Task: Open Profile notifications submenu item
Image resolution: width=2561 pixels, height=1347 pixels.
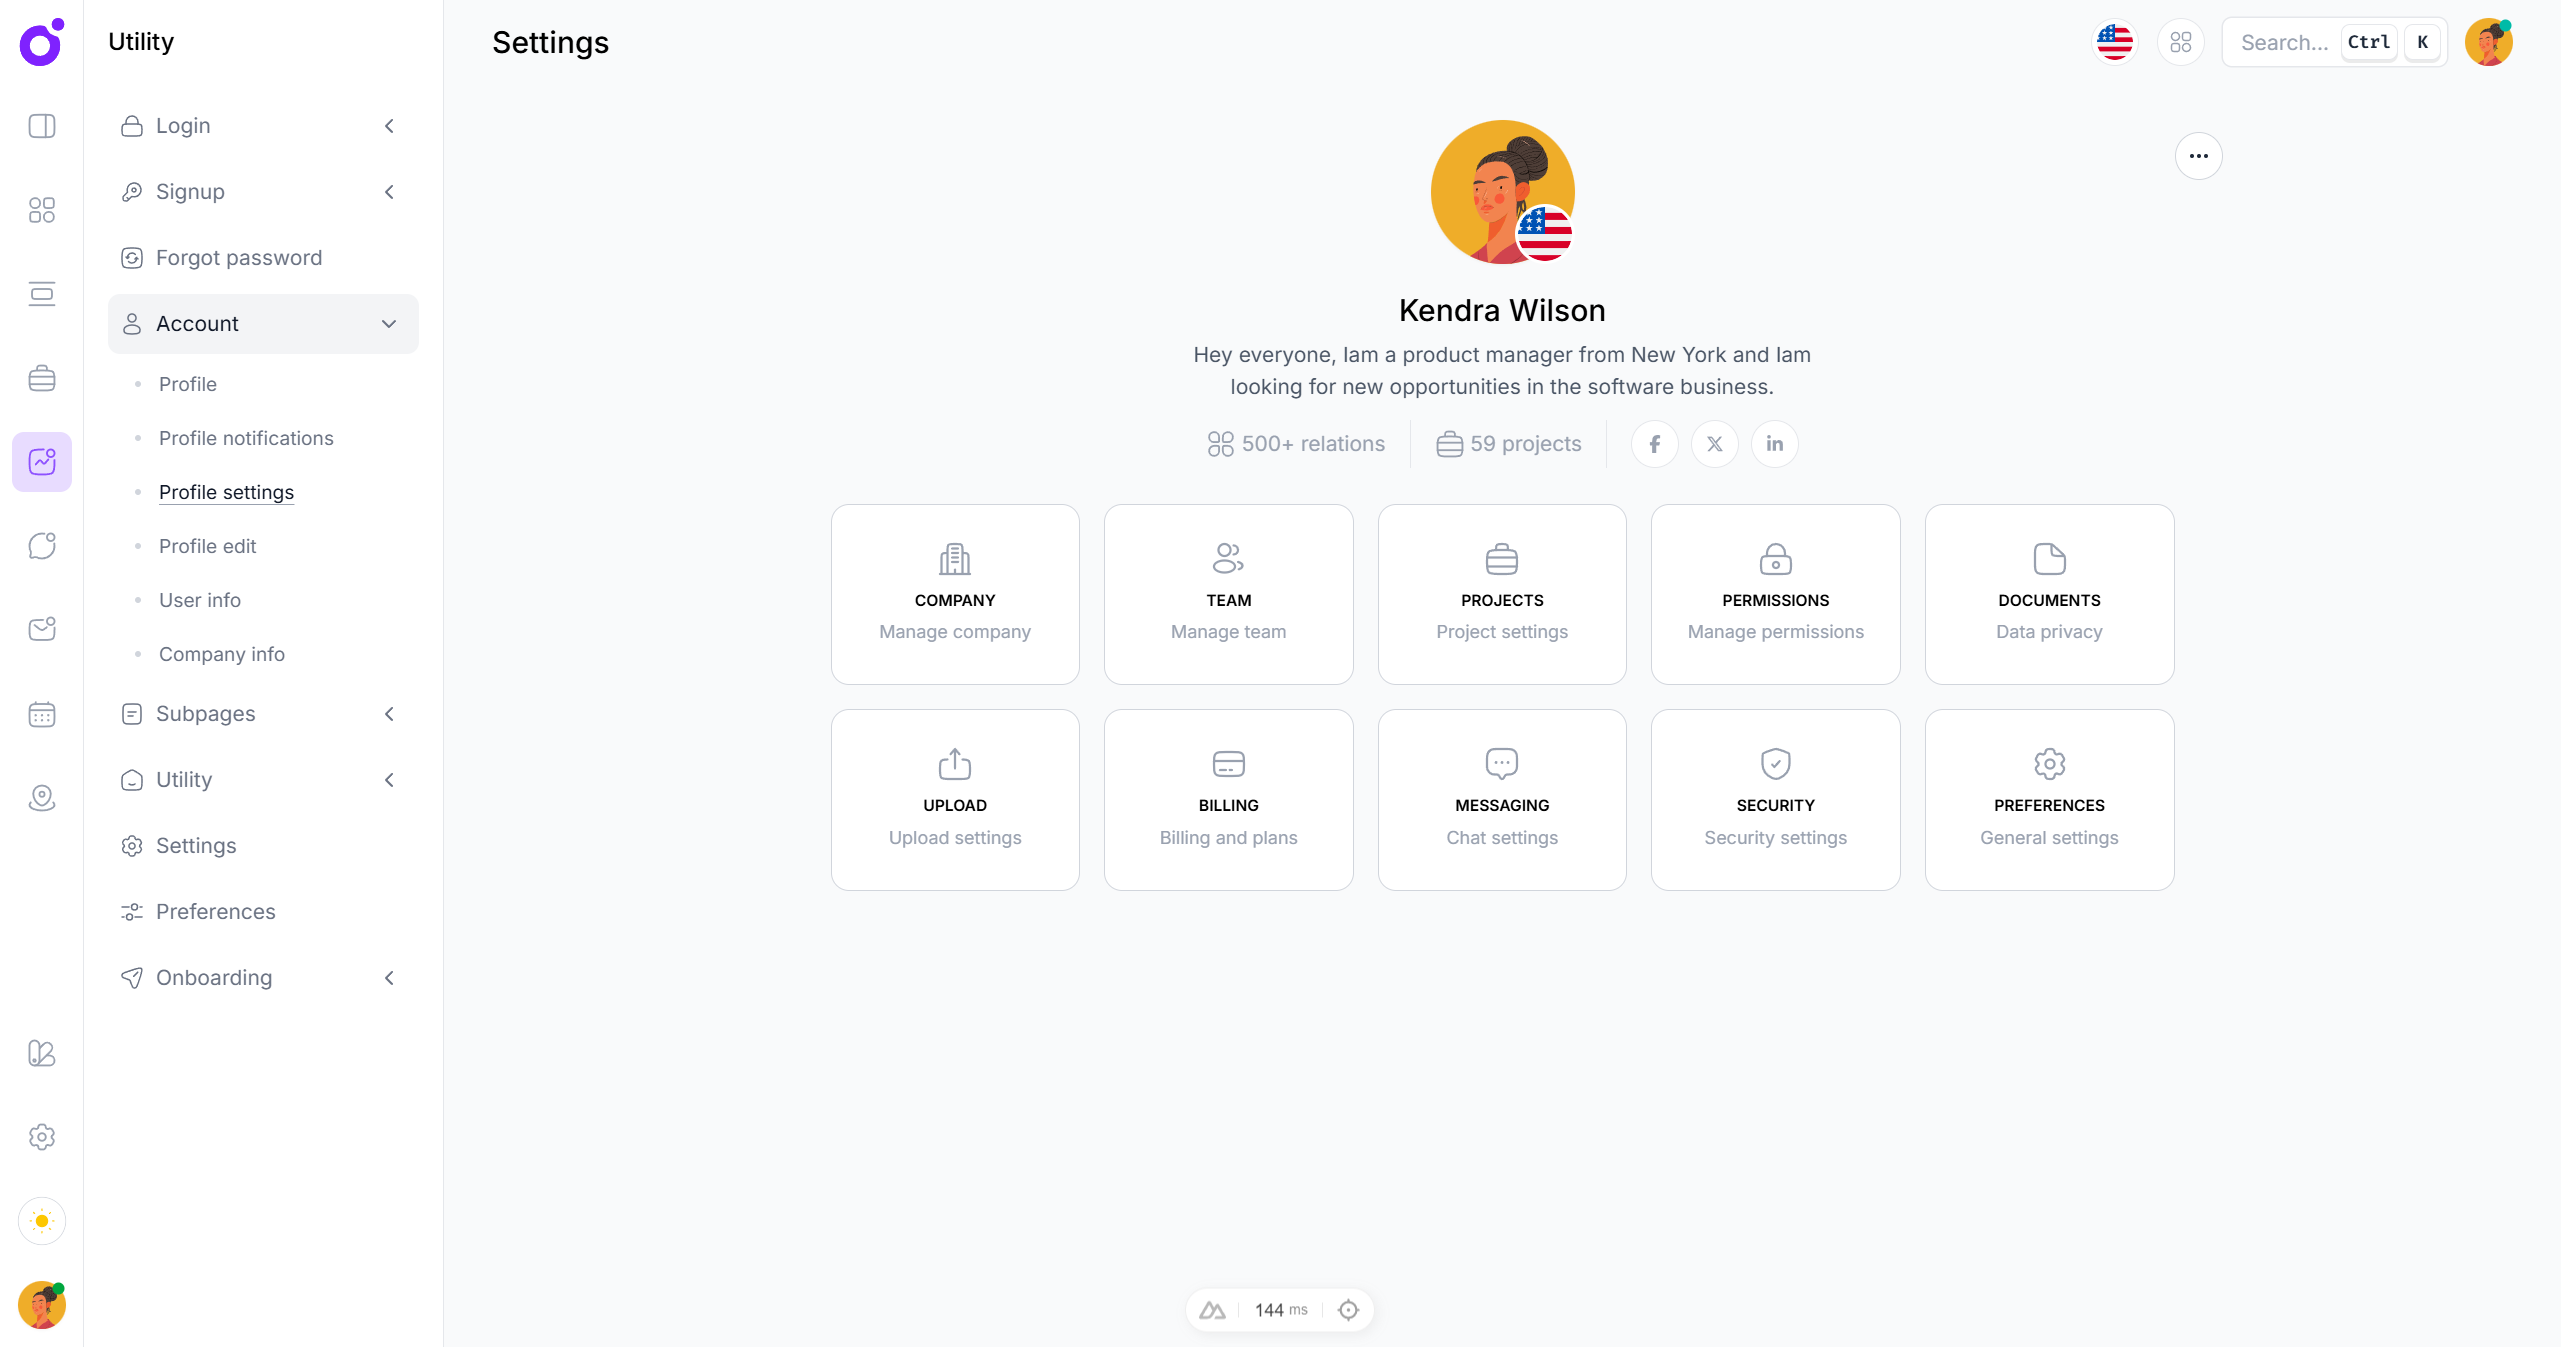Action: tap(246, 438)
